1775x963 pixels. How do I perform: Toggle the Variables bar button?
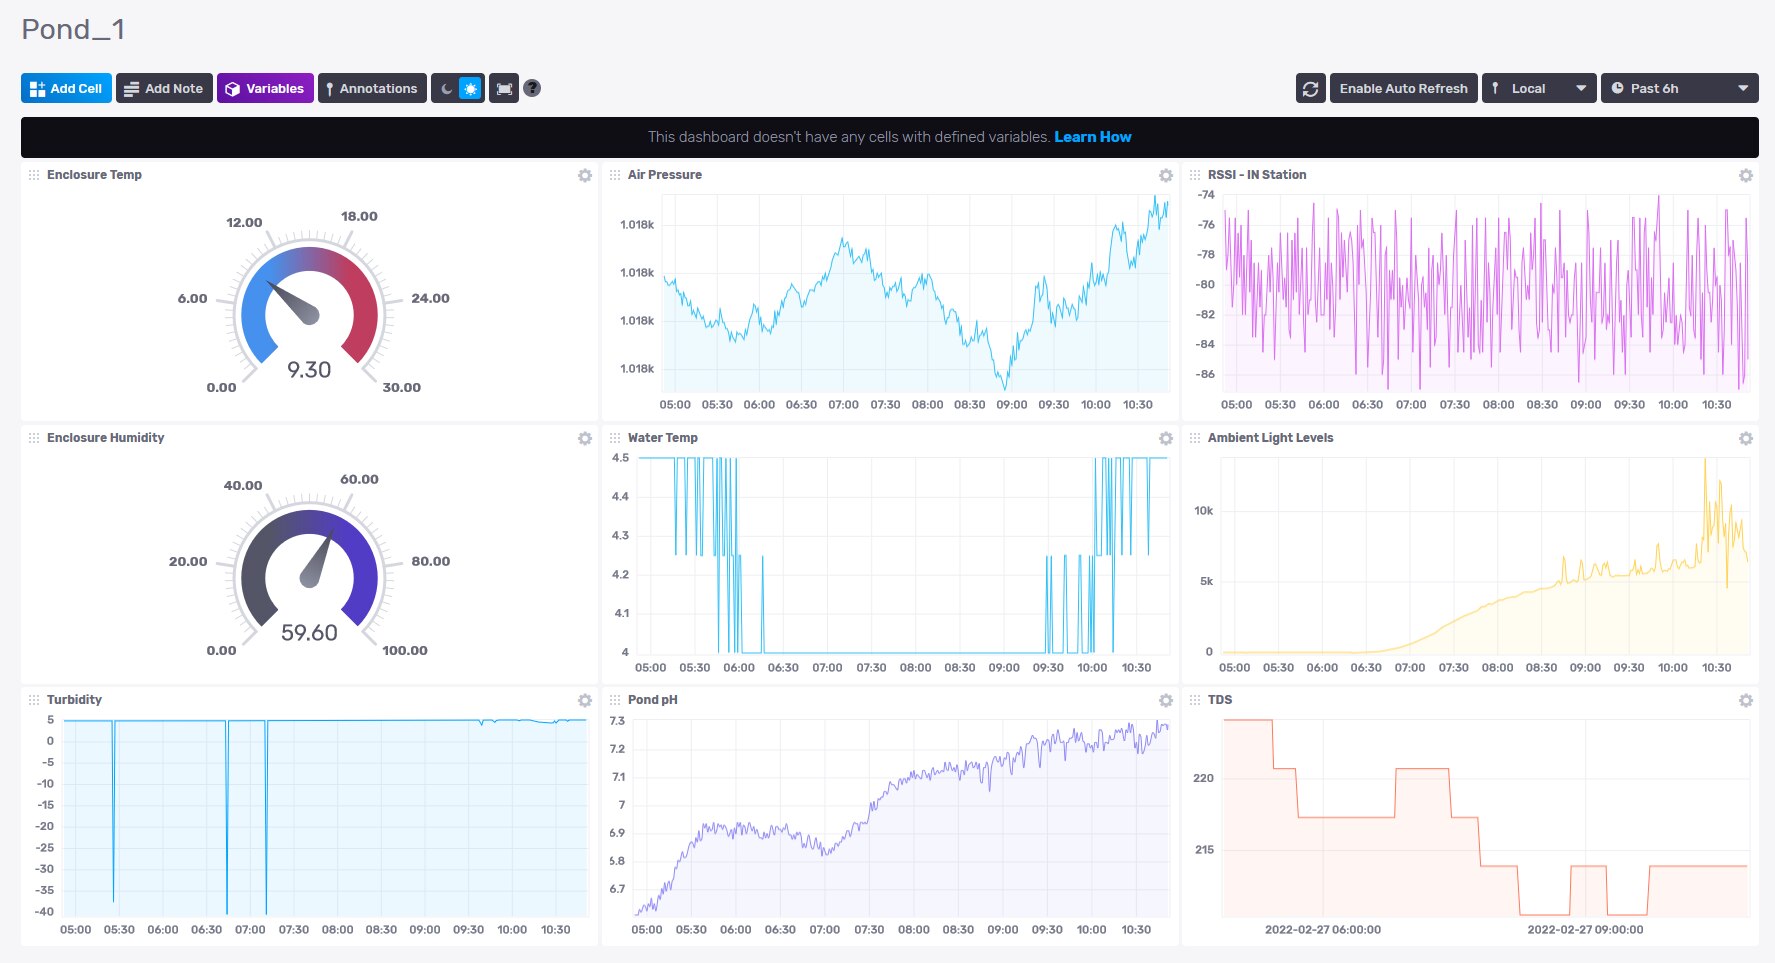coord(265,89)
